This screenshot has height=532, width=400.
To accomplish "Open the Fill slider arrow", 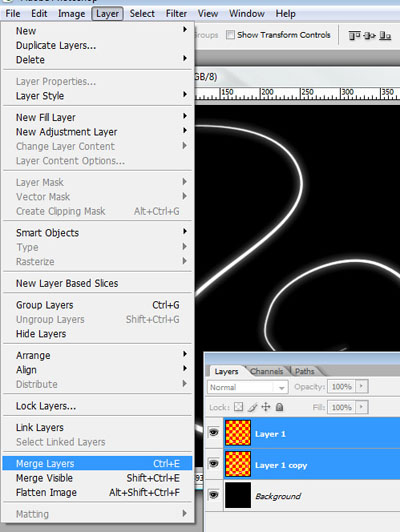I will [x=362, y=407].
